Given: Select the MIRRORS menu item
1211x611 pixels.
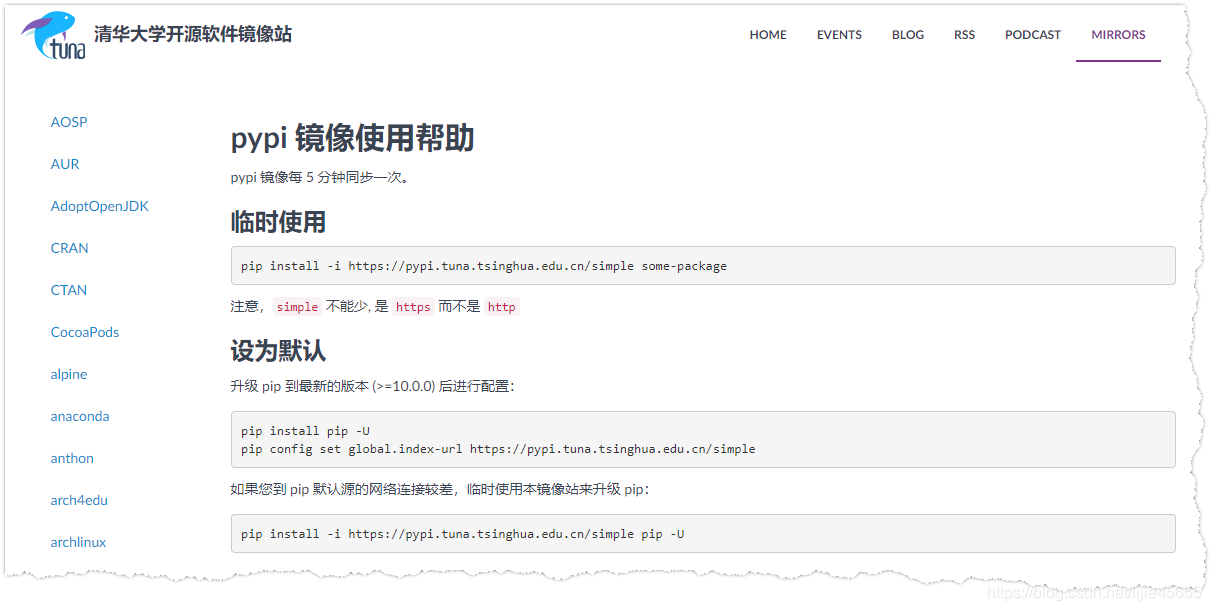Looking at the screenshot, I should click(x=1118, y=35).
